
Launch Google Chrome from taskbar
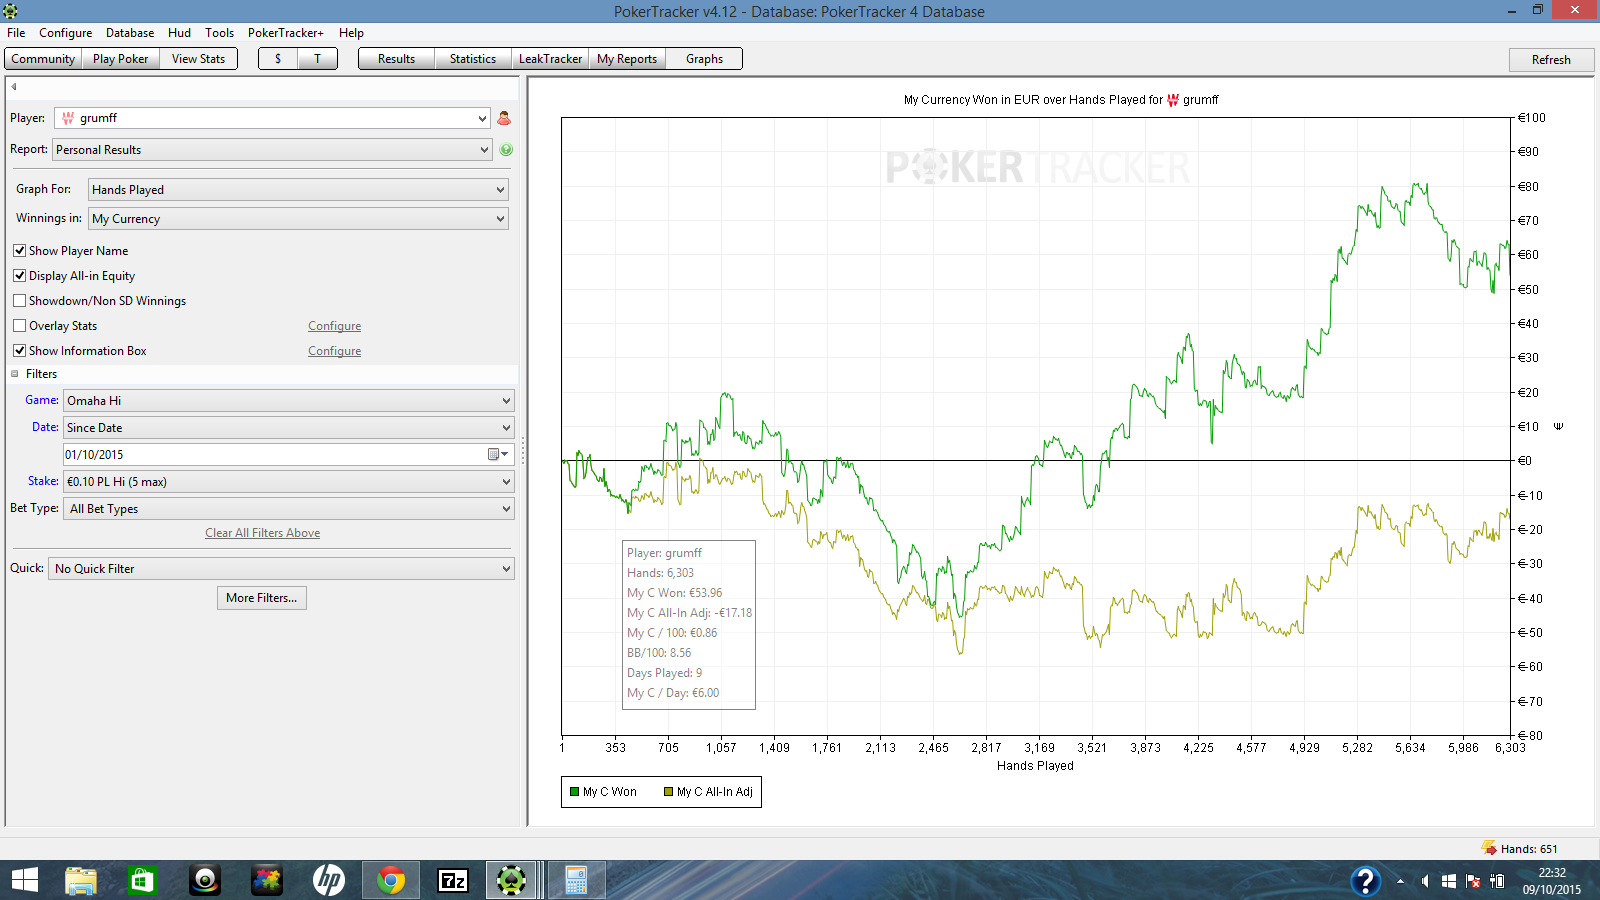[x=391, y=880]
